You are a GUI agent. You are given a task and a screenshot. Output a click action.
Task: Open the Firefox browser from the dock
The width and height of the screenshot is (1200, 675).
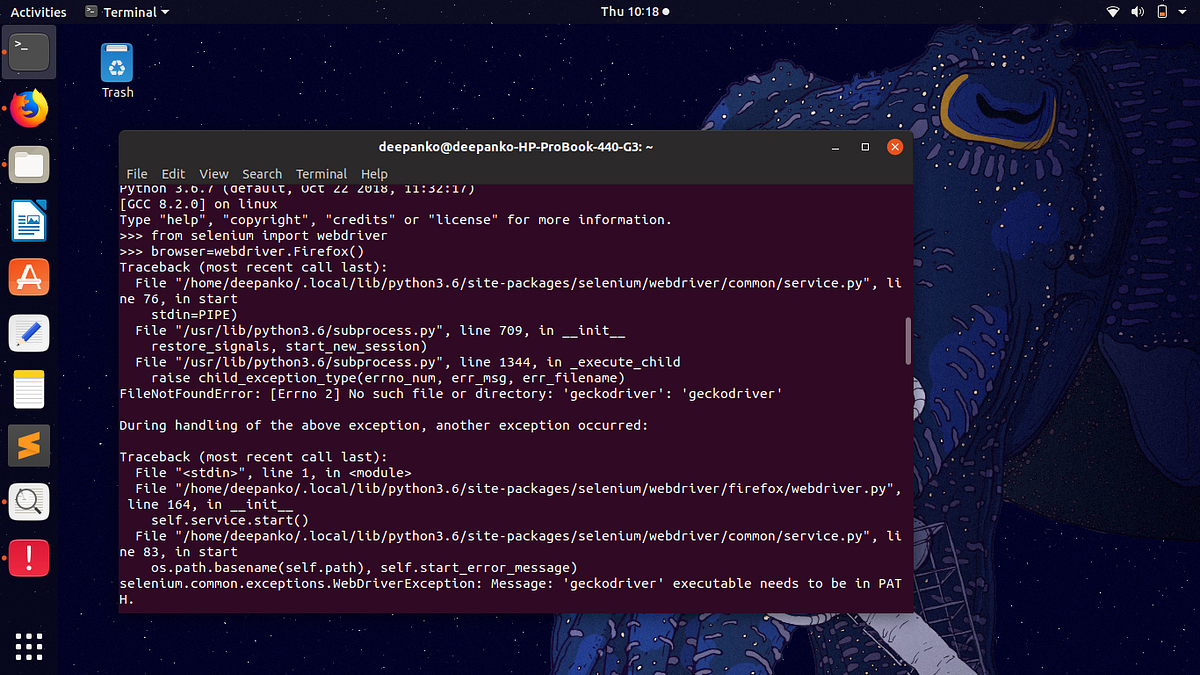point(28,108)
